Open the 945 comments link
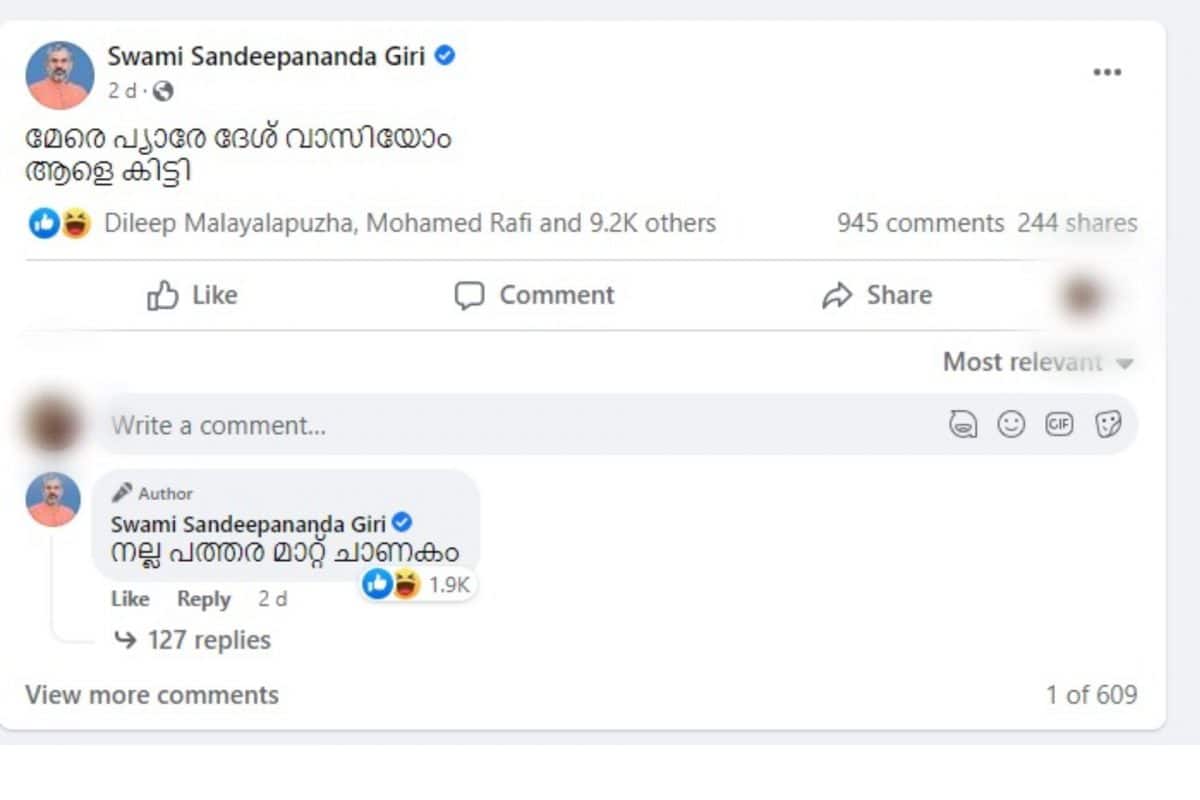This screenshot has width=1200, height=800. [920, 223]
